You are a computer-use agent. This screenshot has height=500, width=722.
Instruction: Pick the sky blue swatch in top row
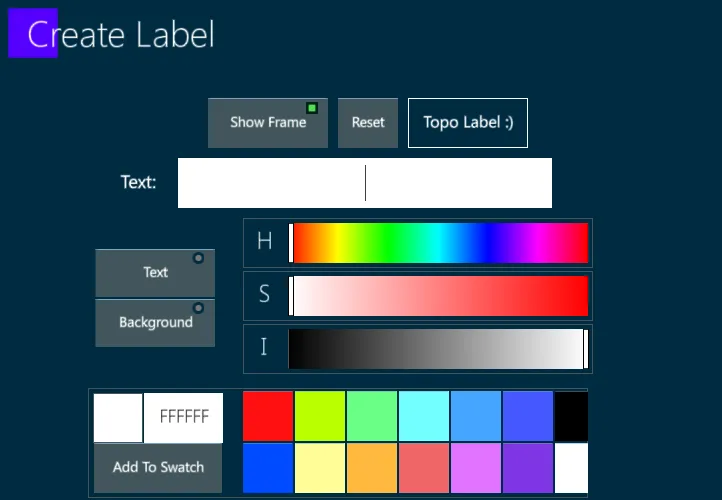pos(476,416)
